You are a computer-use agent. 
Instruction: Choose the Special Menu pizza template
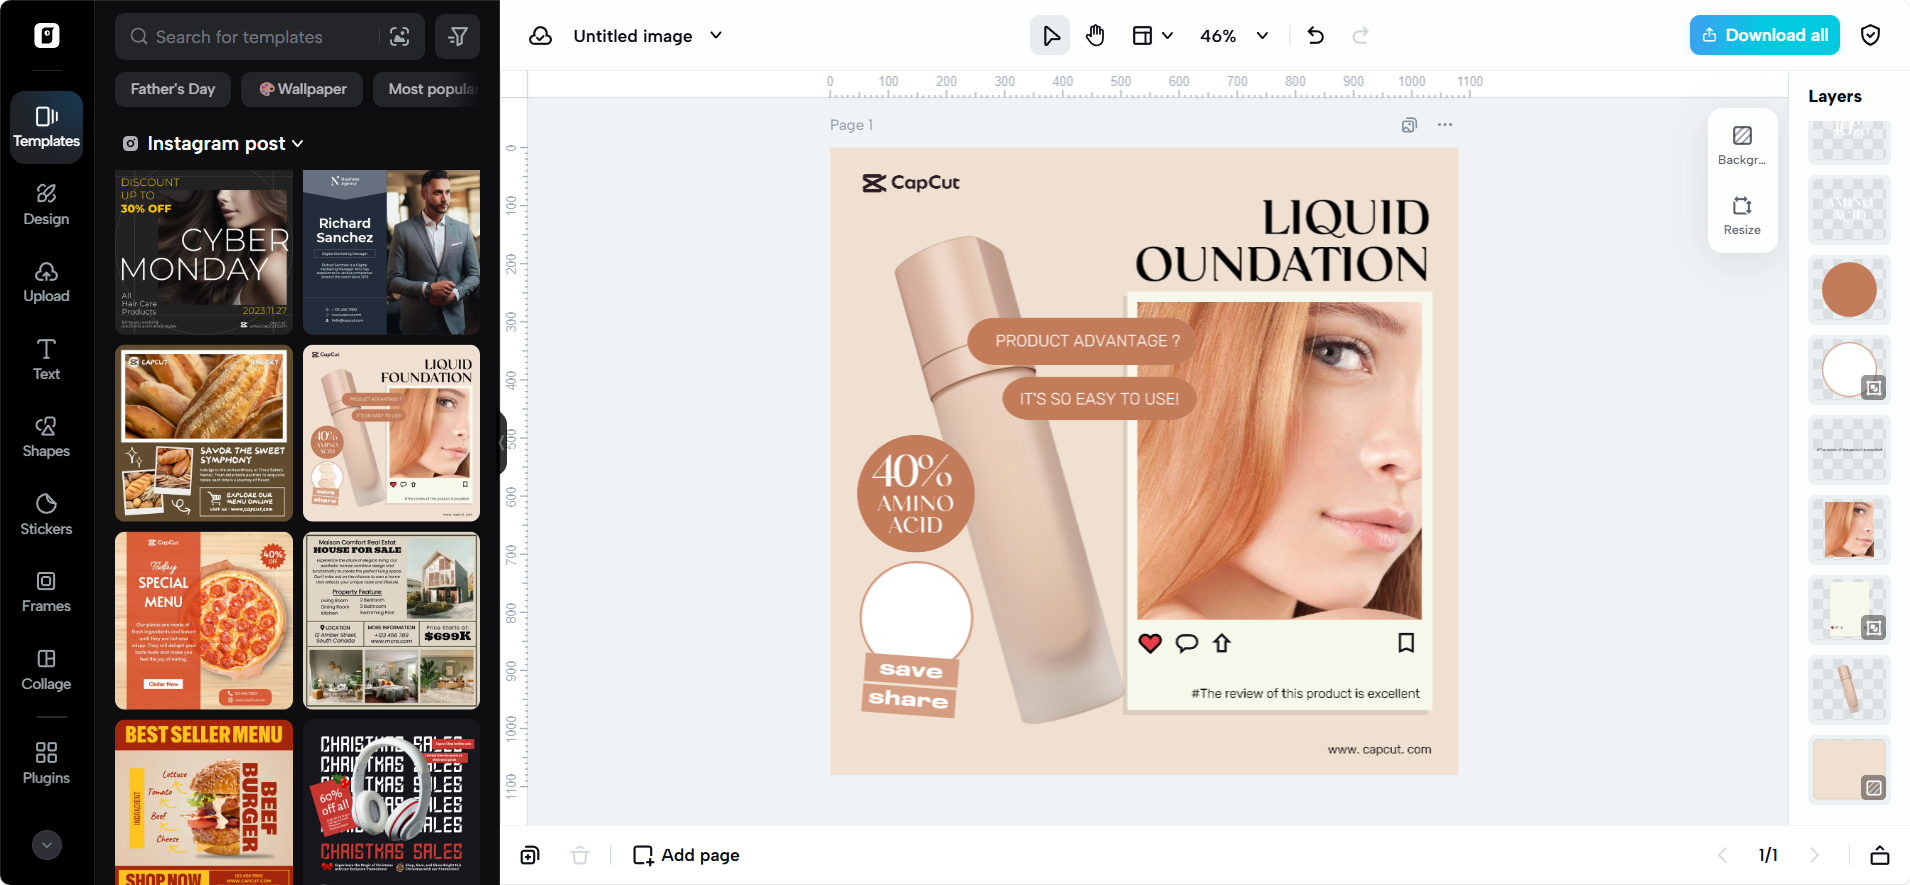point(204,620)
